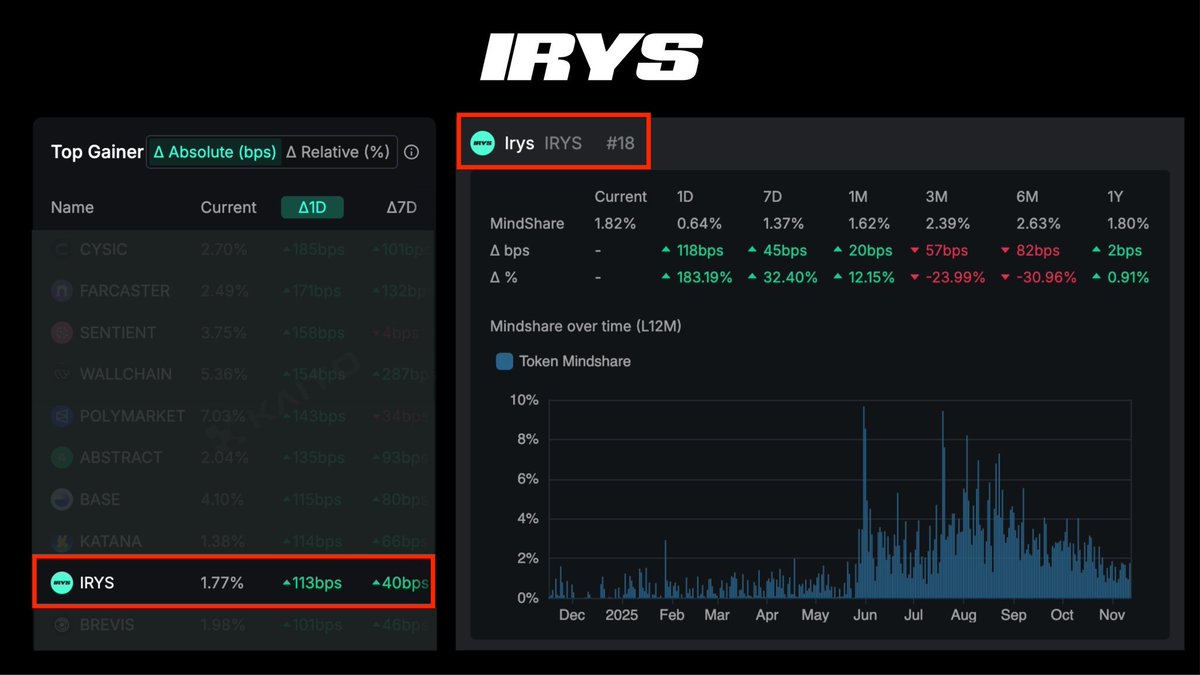Click the BASE row icon

[x=62, y=499]
